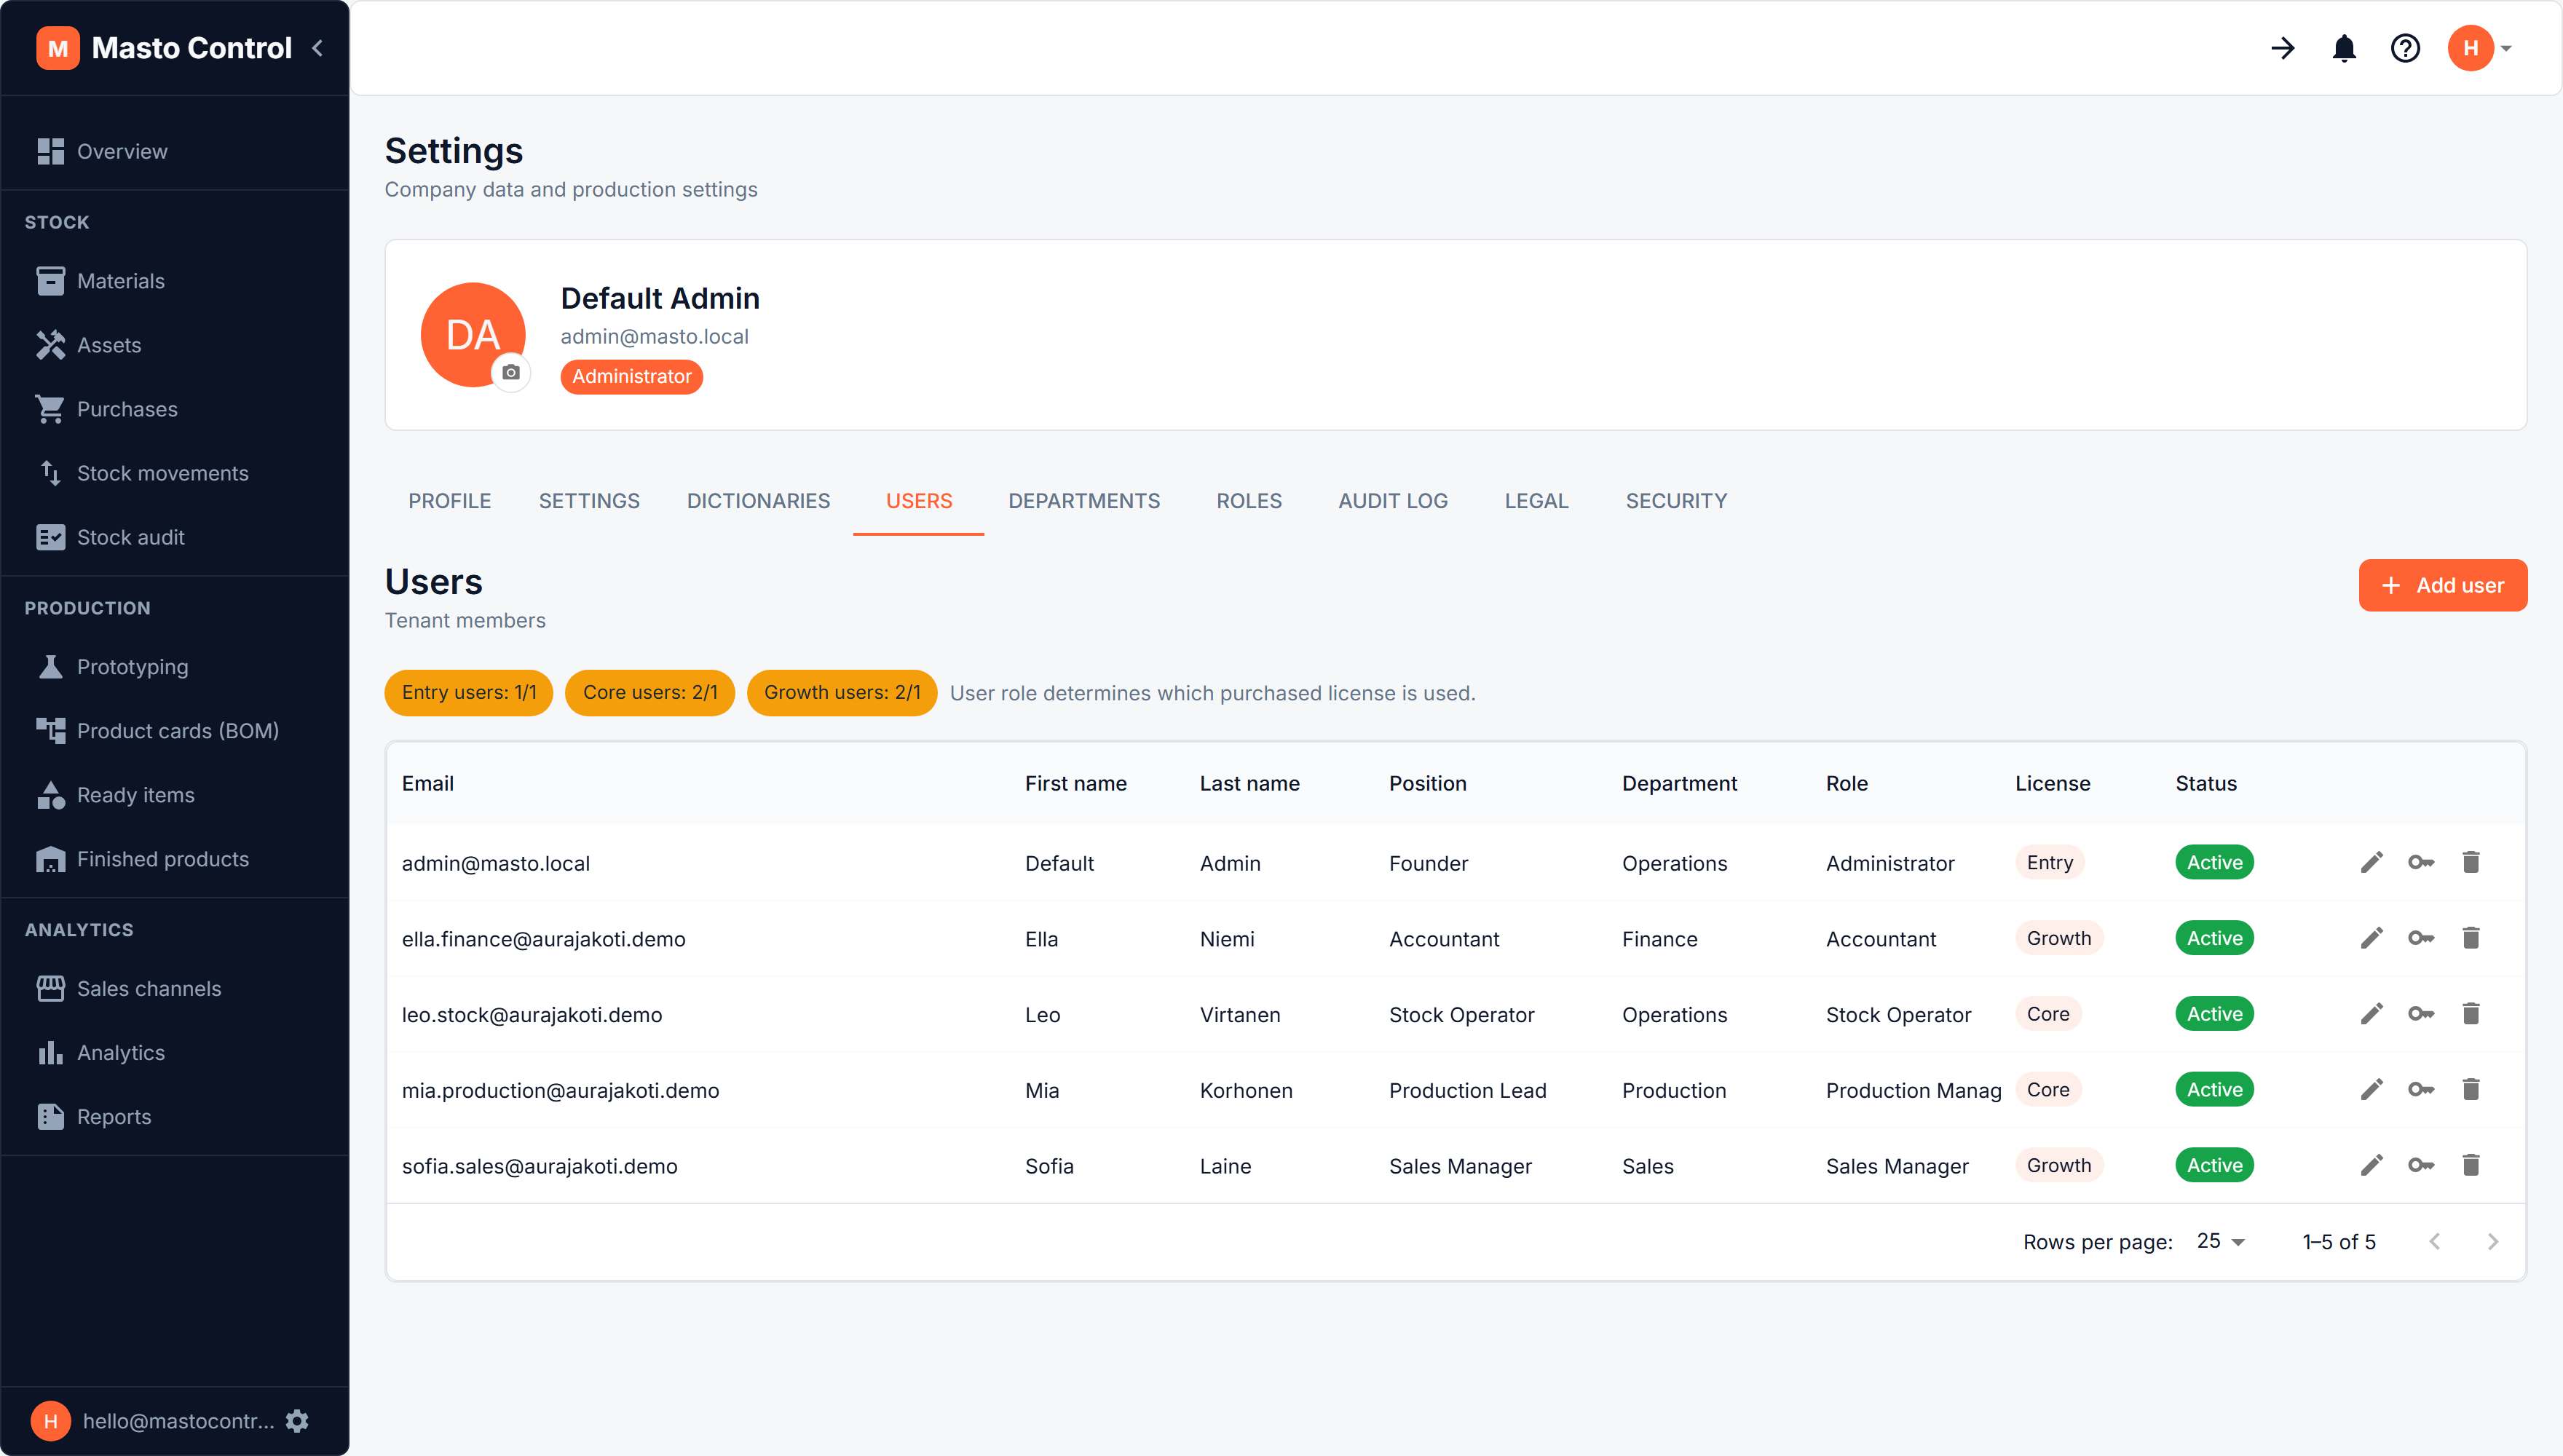Go to previous page of users
Screen dimensions: 2563x1456
click(2434, 1241)
